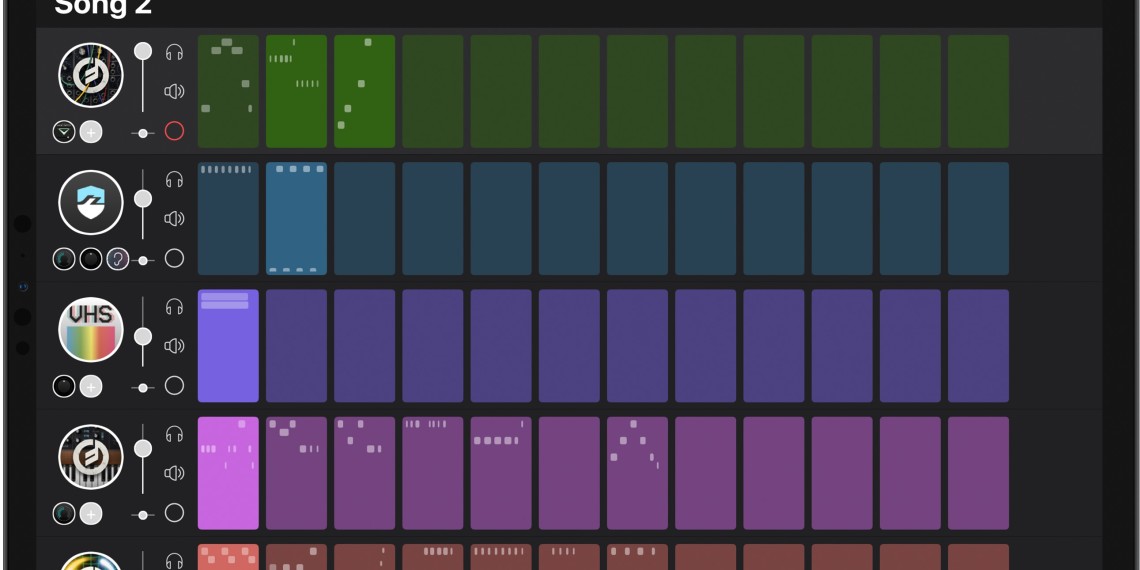Image resolution: width=1140 pixels, height=570 pixels.
Task: Launch the seventh magenta clip with notes
Action: point(638,473)
